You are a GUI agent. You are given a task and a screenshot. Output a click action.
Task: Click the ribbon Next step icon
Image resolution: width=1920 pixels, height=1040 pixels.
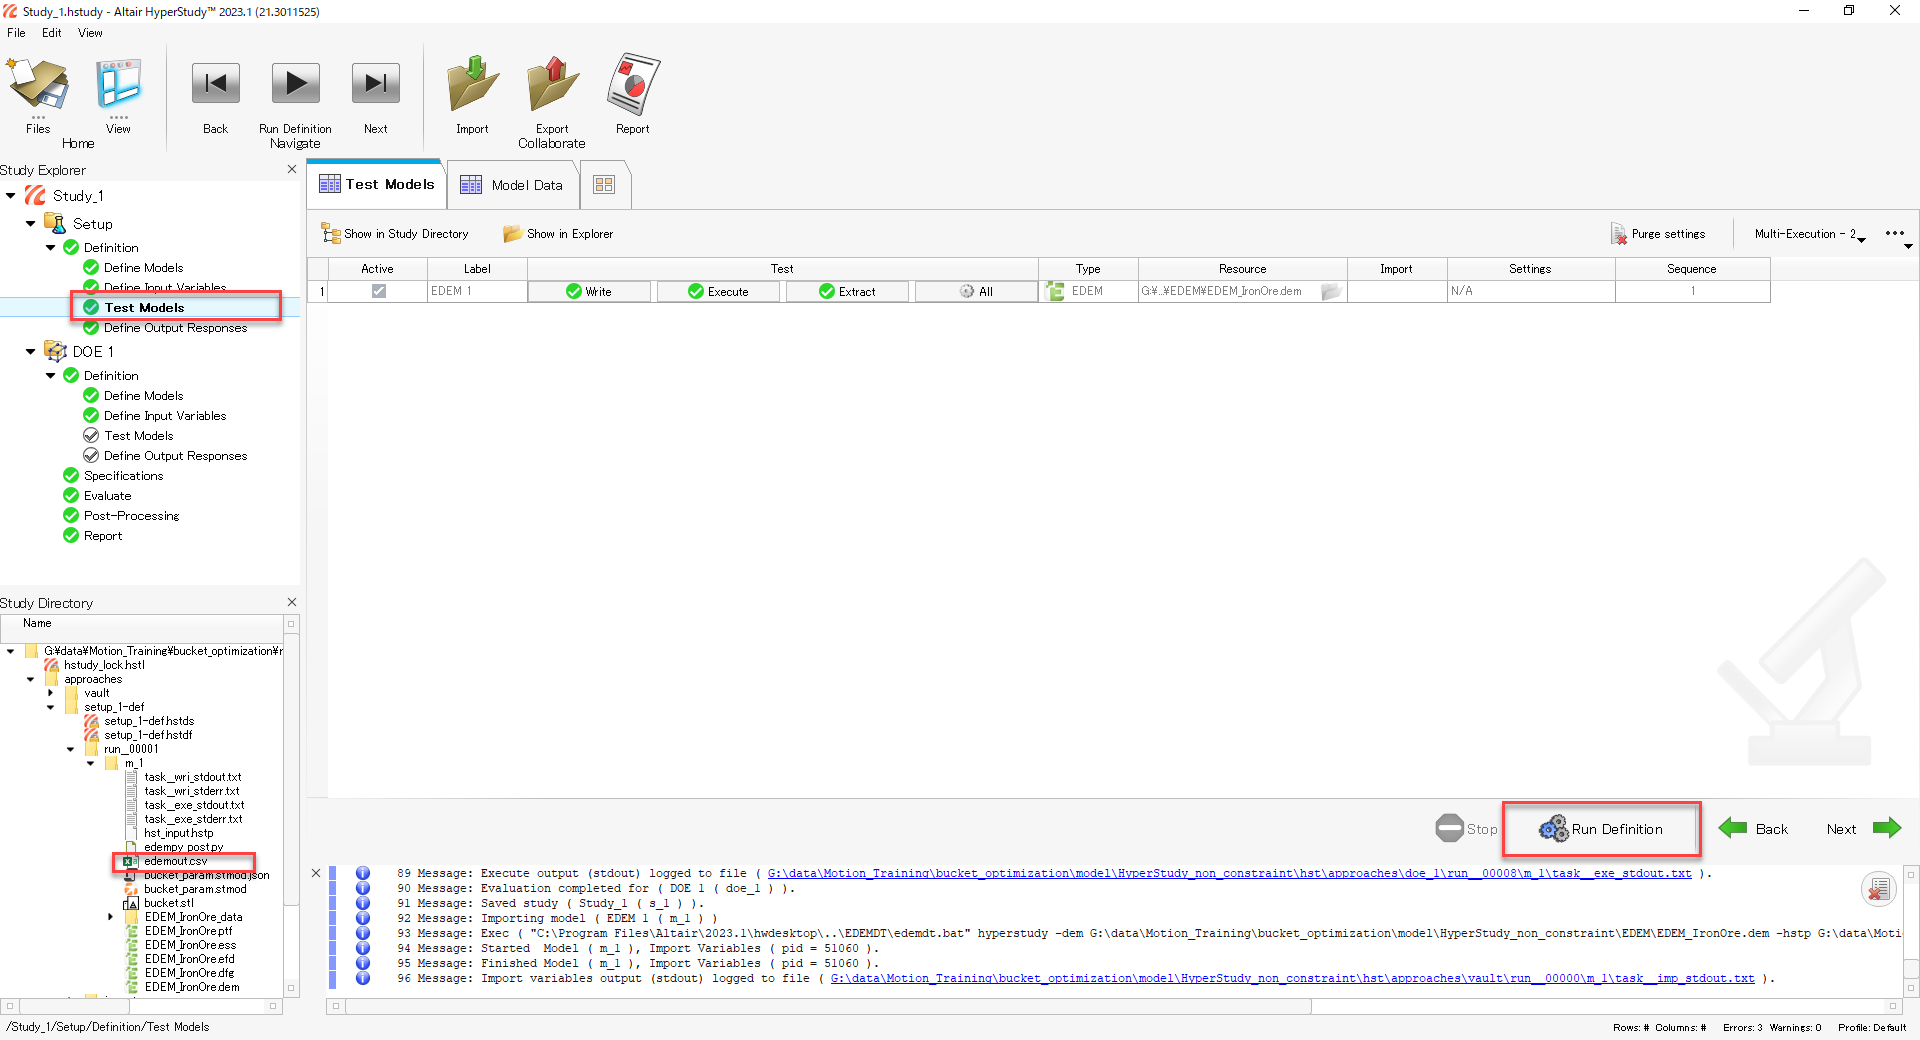point(376,84)
